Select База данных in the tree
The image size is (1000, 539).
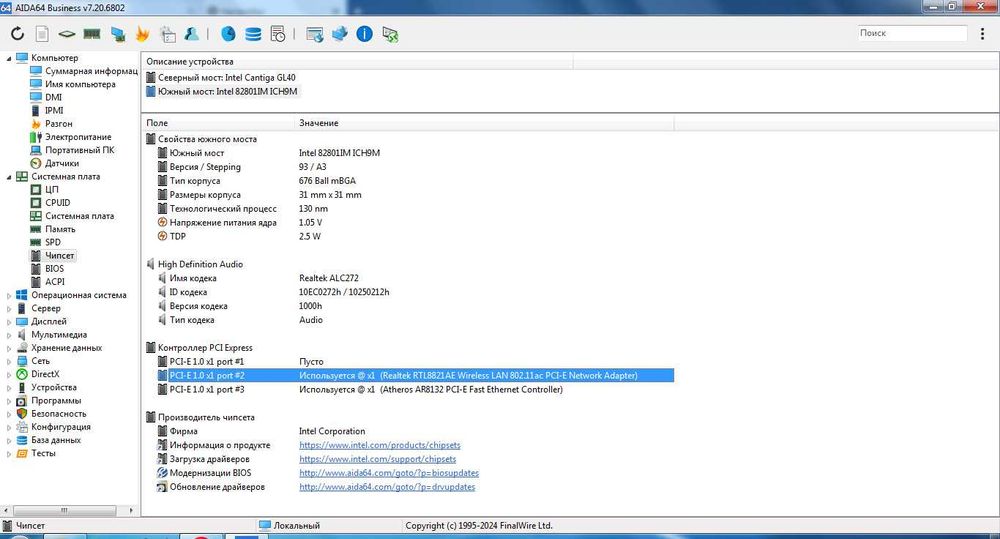coord(48,440)
